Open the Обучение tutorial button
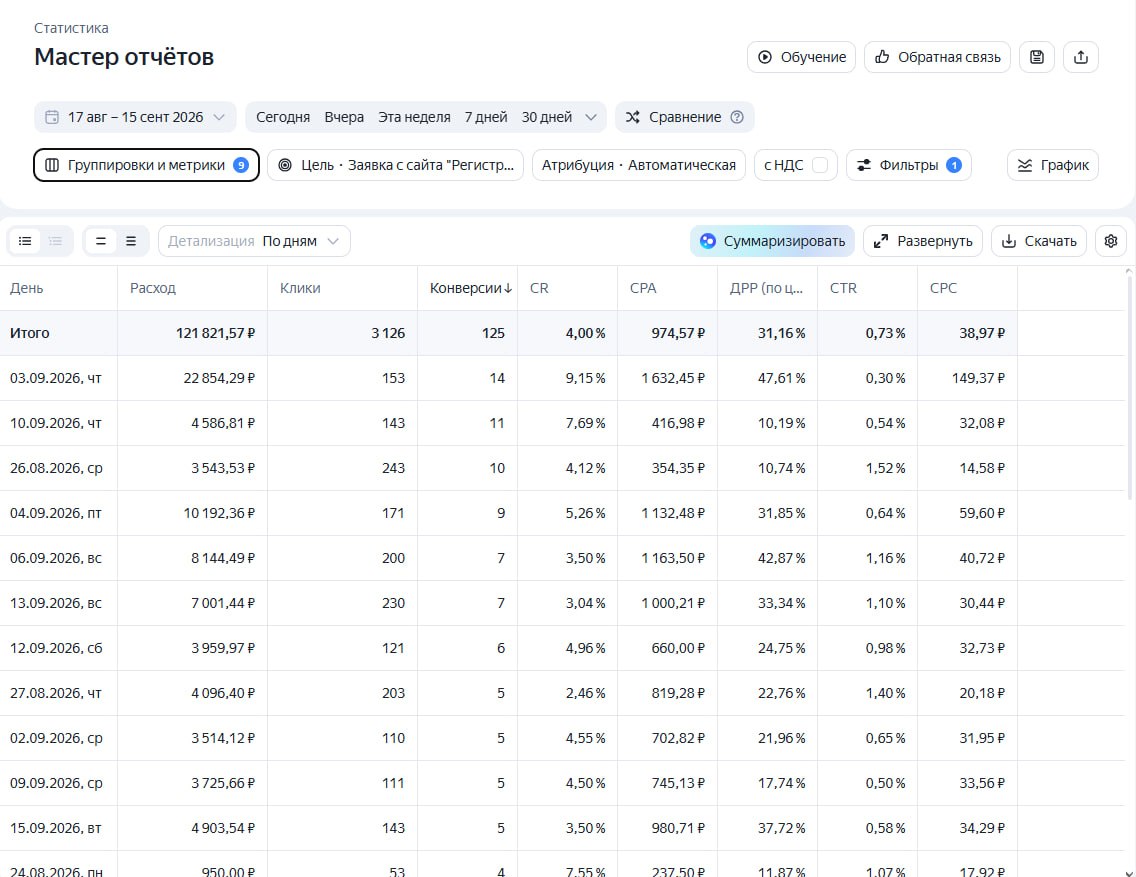 click(x=801, y=57)
